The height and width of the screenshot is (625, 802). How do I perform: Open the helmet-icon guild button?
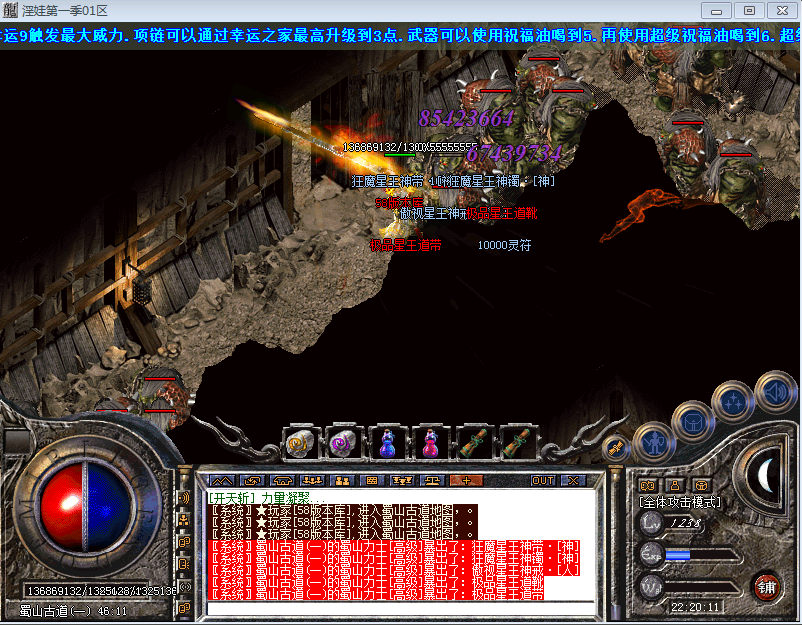coord(282,481)
